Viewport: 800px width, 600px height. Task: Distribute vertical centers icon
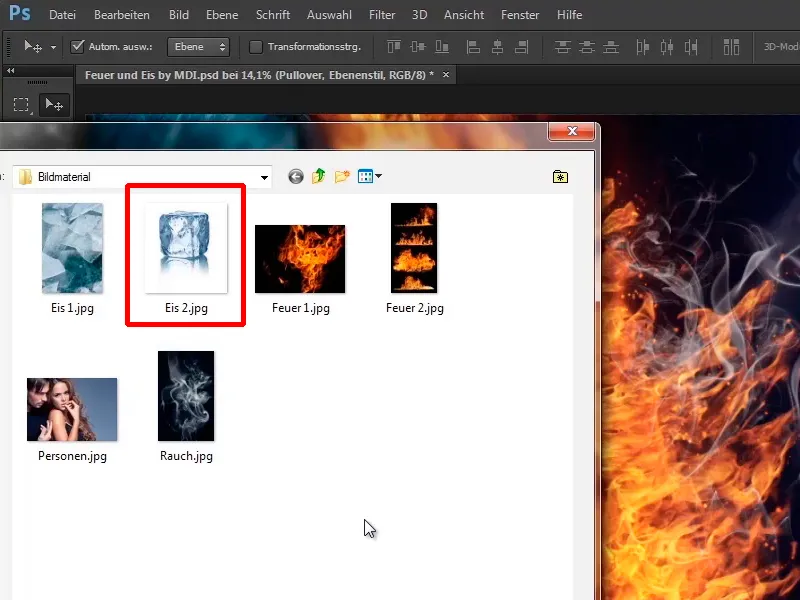(x=587, y=47)
